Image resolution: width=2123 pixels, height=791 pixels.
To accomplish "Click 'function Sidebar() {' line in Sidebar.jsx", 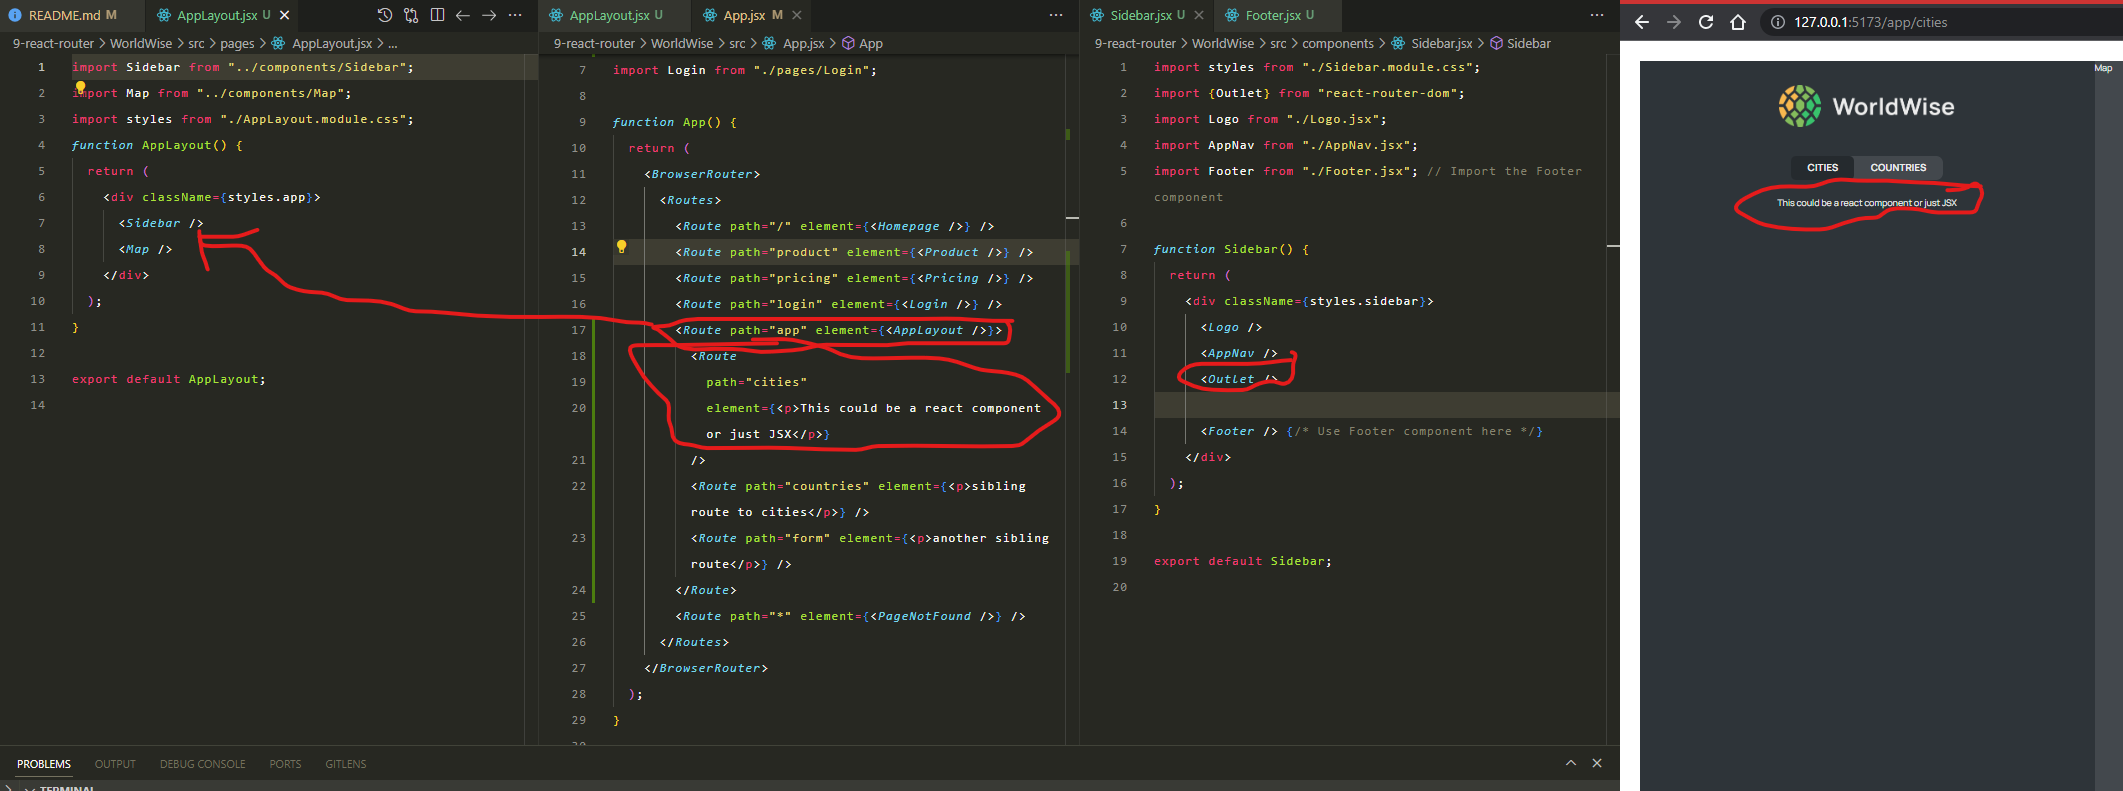I will coord(1231,249).
